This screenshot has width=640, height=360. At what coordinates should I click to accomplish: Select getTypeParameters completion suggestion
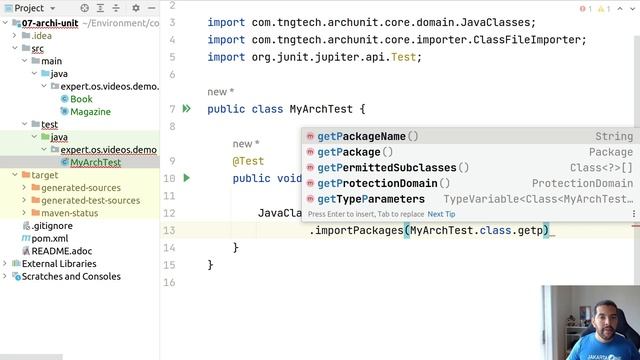tap(471, 199)
